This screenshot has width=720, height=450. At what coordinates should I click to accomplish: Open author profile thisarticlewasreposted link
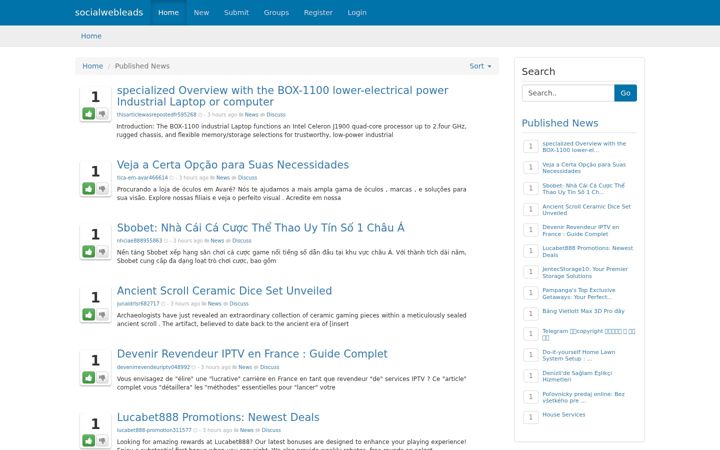(156, 115)
